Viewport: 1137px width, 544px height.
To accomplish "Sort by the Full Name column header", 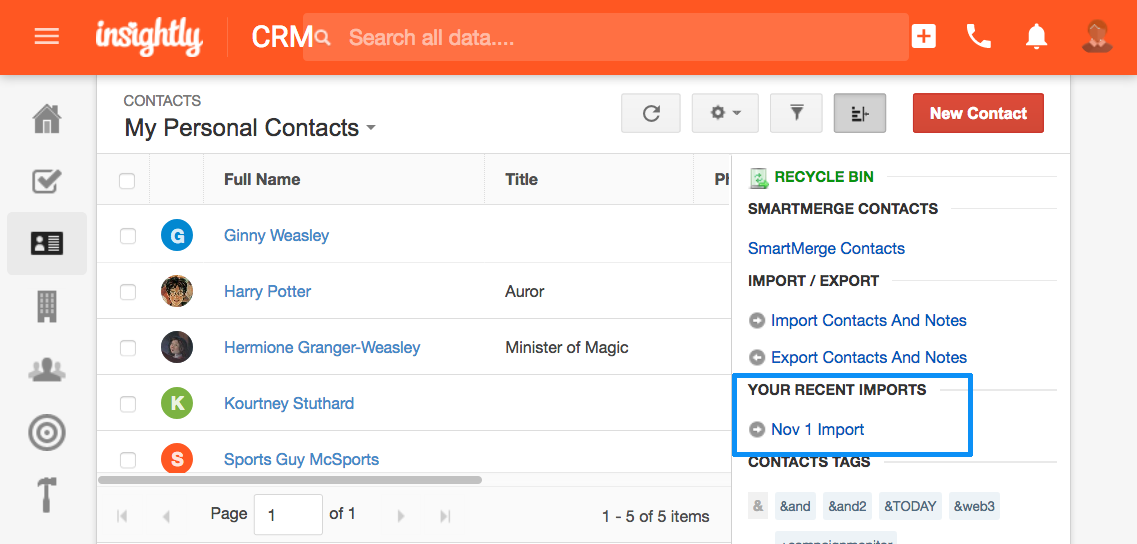I will point(262,179).
